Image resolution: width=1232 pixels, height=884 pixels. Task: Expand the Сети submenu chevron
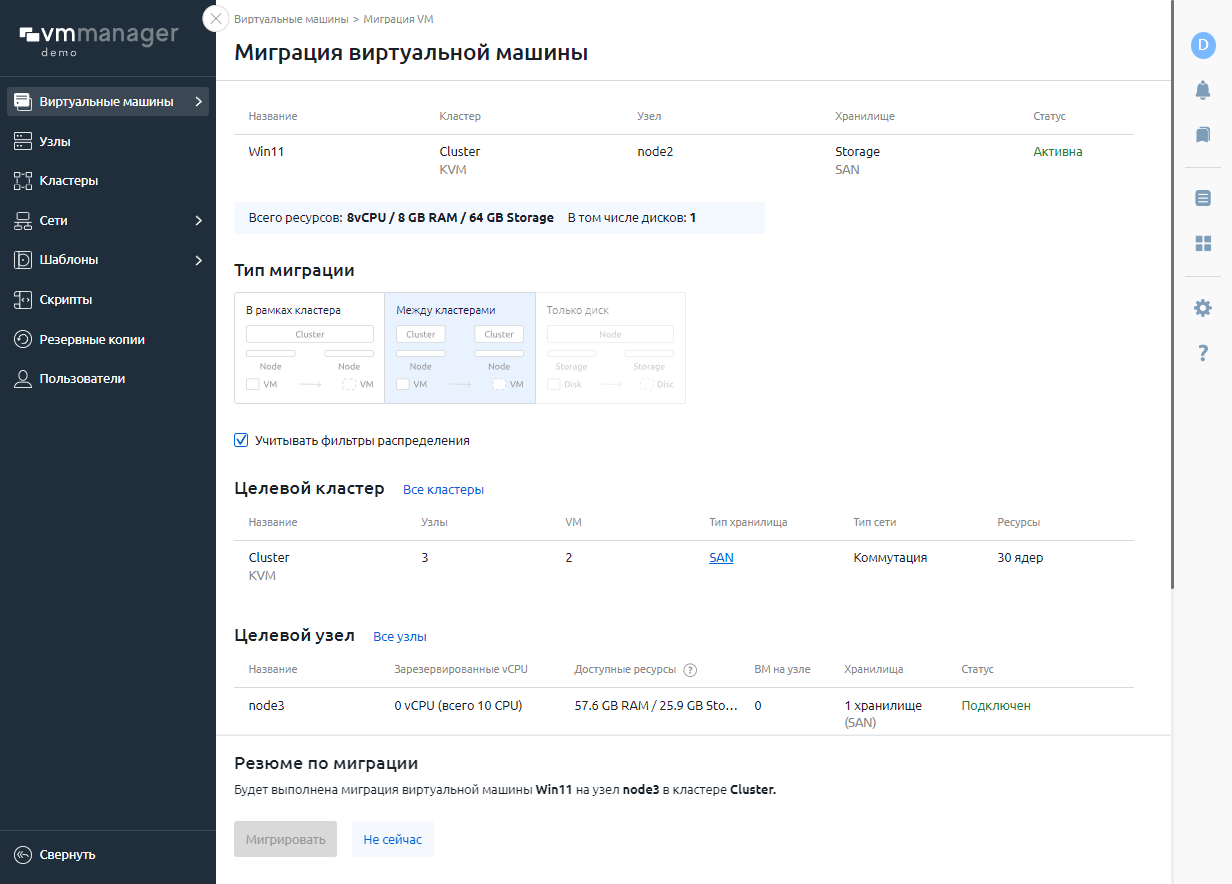click(199, 220)
